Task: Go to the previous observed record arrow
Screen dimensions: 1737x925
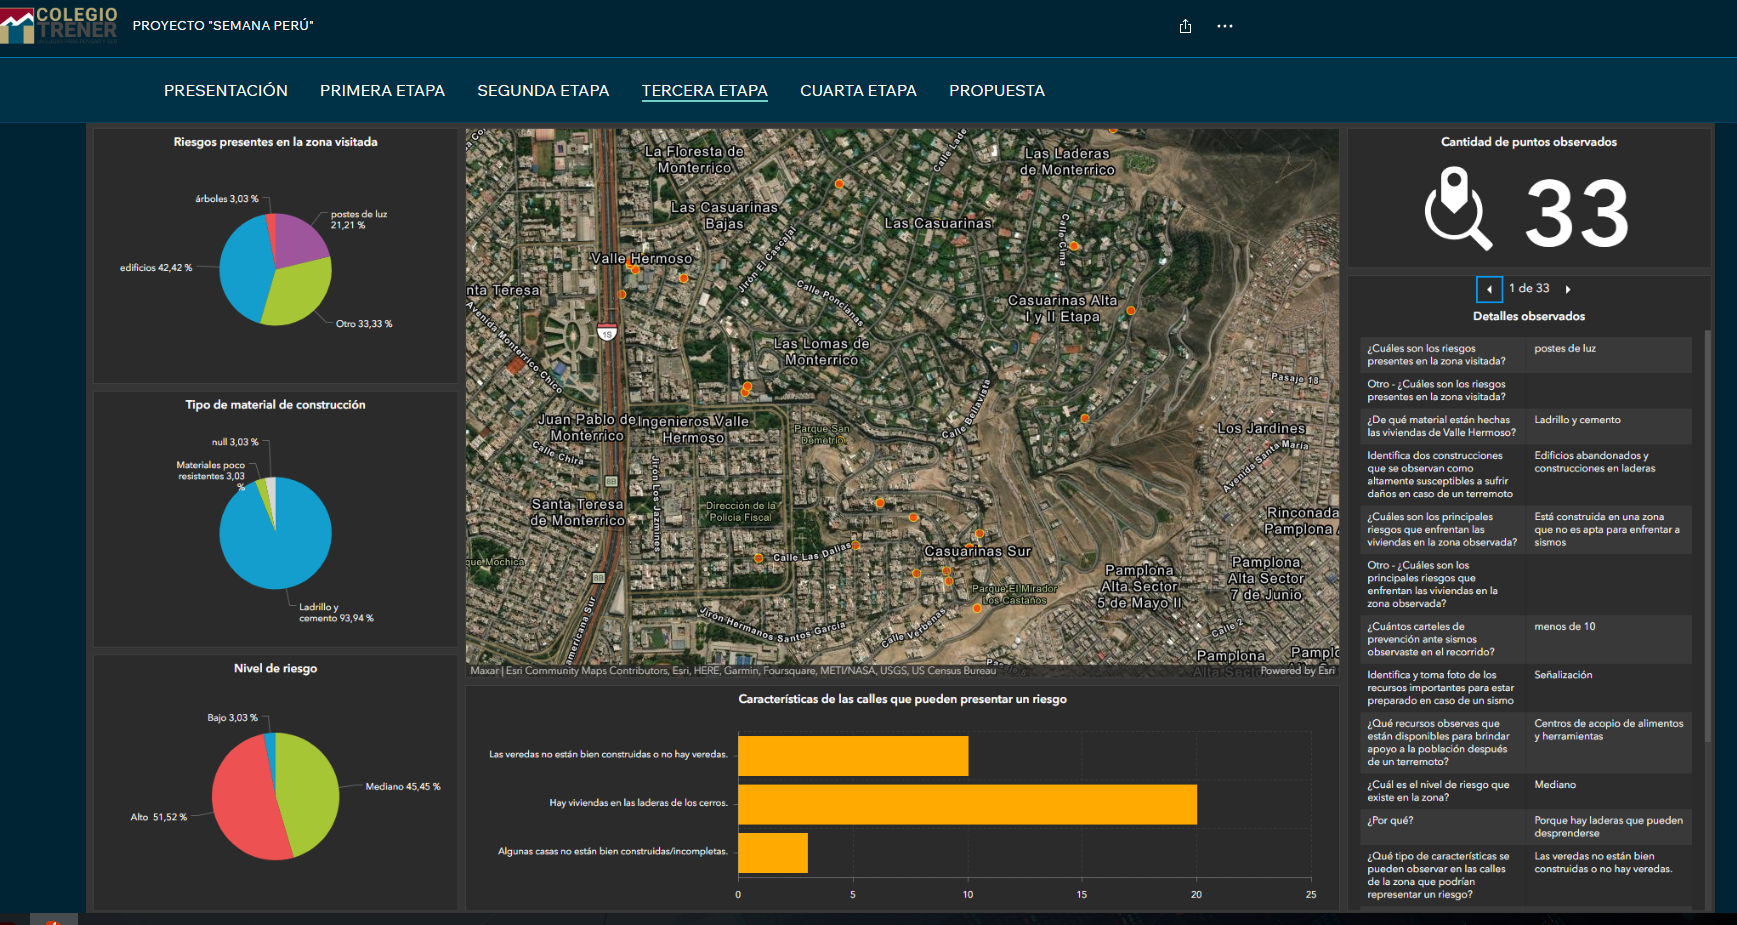Action: 1489,289
